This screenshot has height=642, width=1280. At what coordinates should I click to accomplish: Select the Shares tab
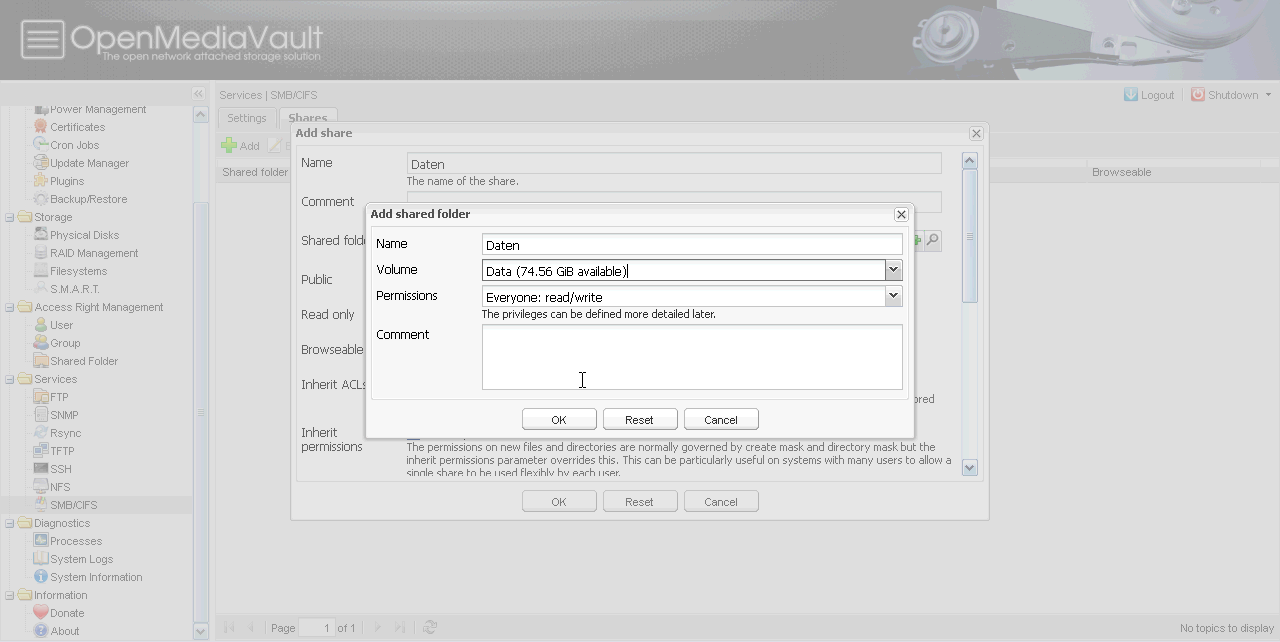pos(307,118)
